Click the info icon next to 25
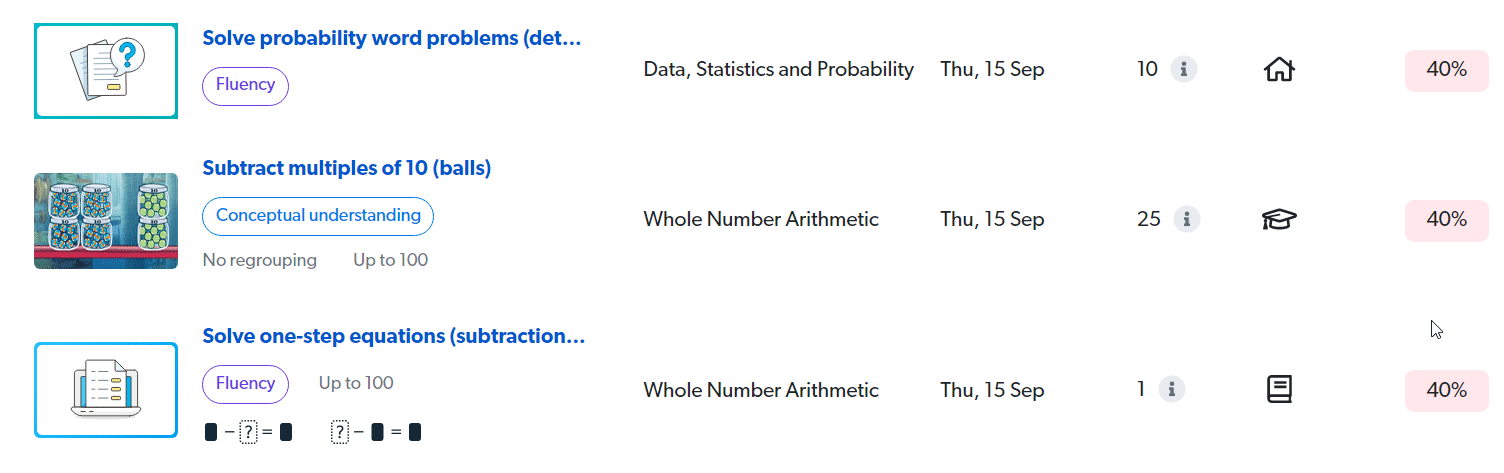 (1185, 219)
